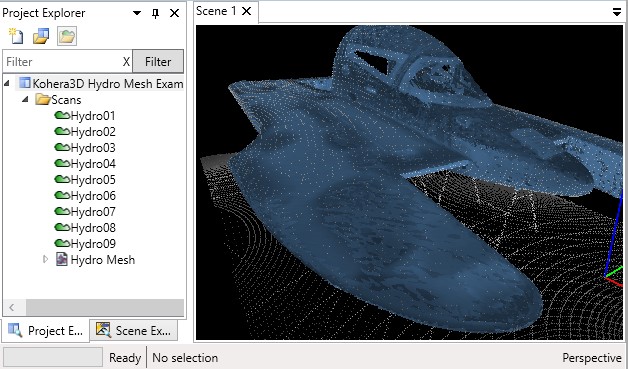Click the horizontal scrollbar left arrow
Viewport: 628px width, 369px height.
click(x=12, y=308)
